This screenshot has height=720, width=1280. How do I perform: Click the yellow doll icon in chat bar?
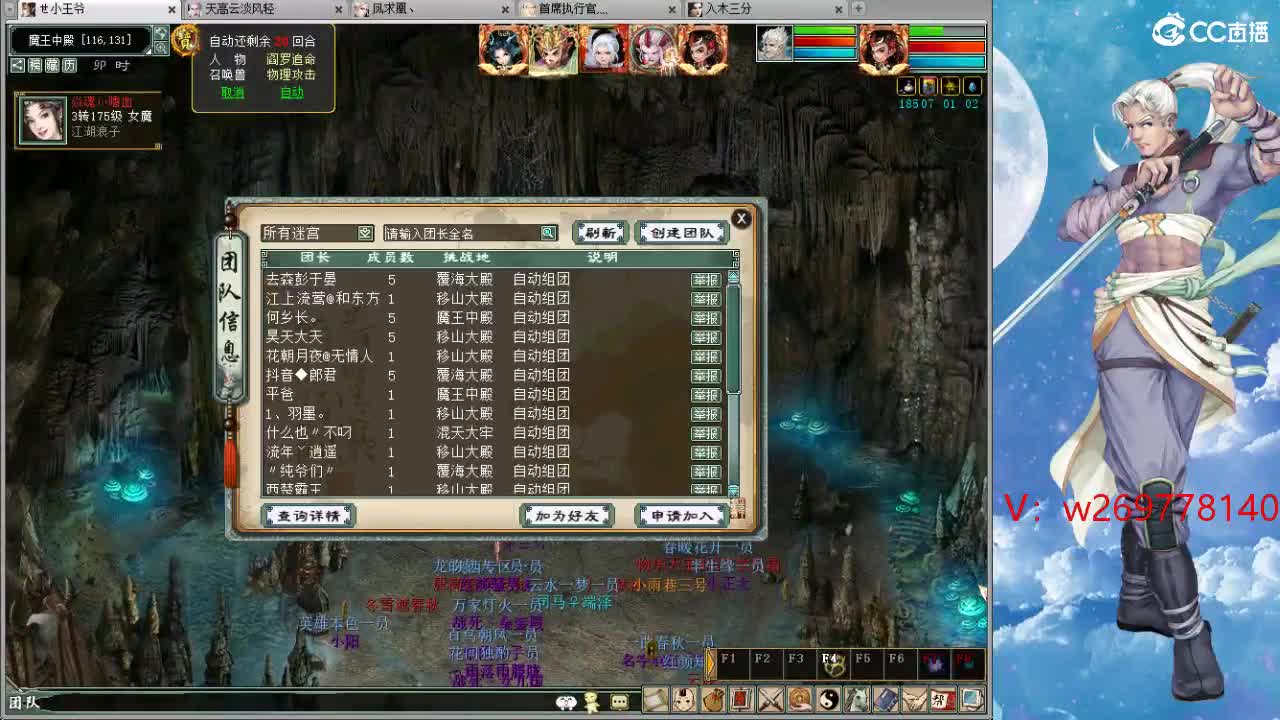coord(592,702)
